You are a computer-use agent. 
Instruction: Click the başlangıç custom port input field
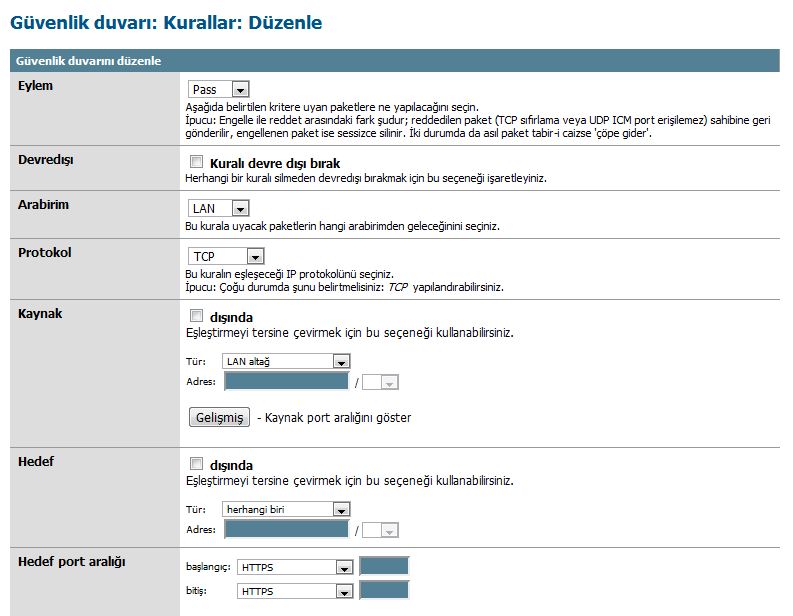click(x=384, y=566)
